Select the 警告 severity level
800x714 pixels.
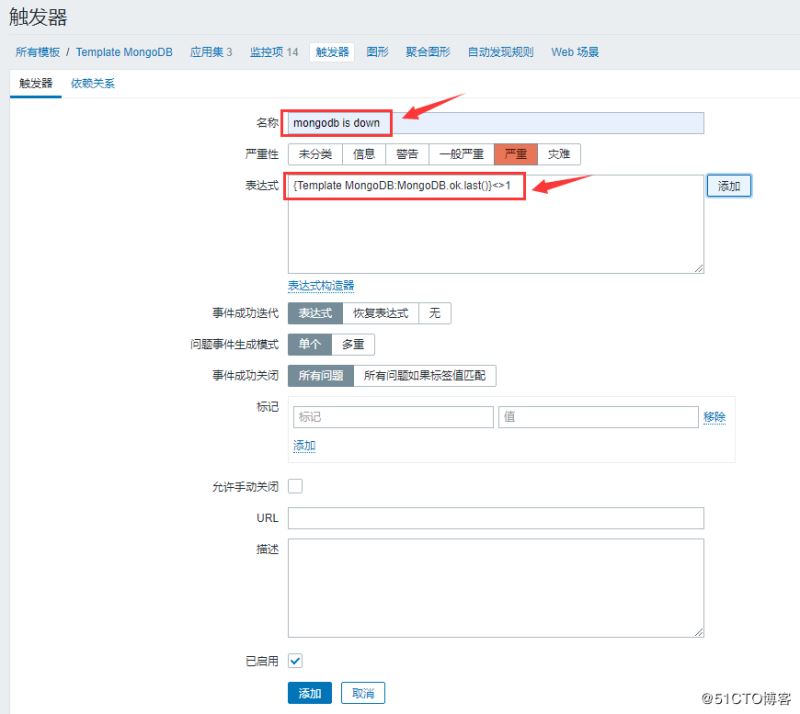(408, 154)
